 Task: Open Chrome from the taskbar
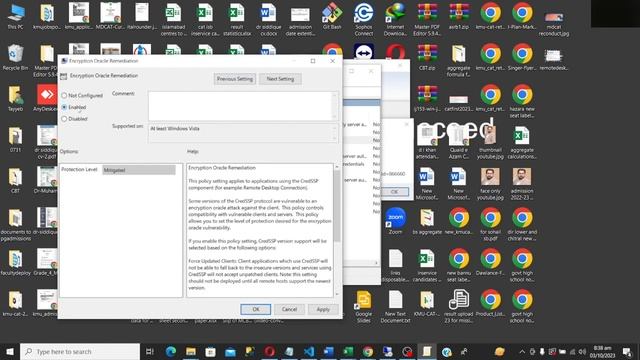pos(368,351)
